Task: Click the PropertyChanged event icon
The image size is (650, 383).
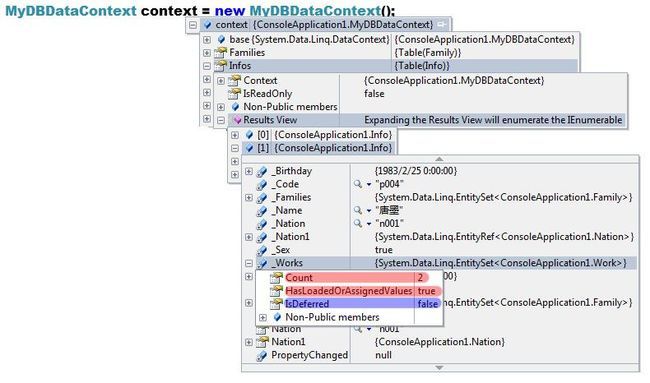Action: (x=262, y=355)
